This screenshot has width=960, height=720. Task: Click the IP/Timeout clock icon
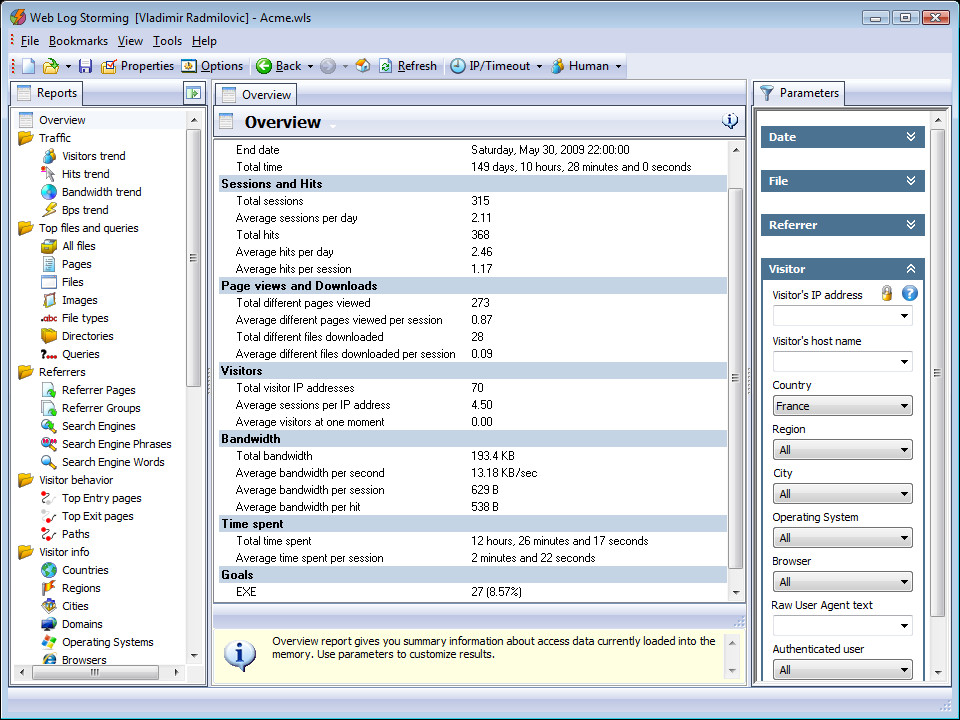458,66
